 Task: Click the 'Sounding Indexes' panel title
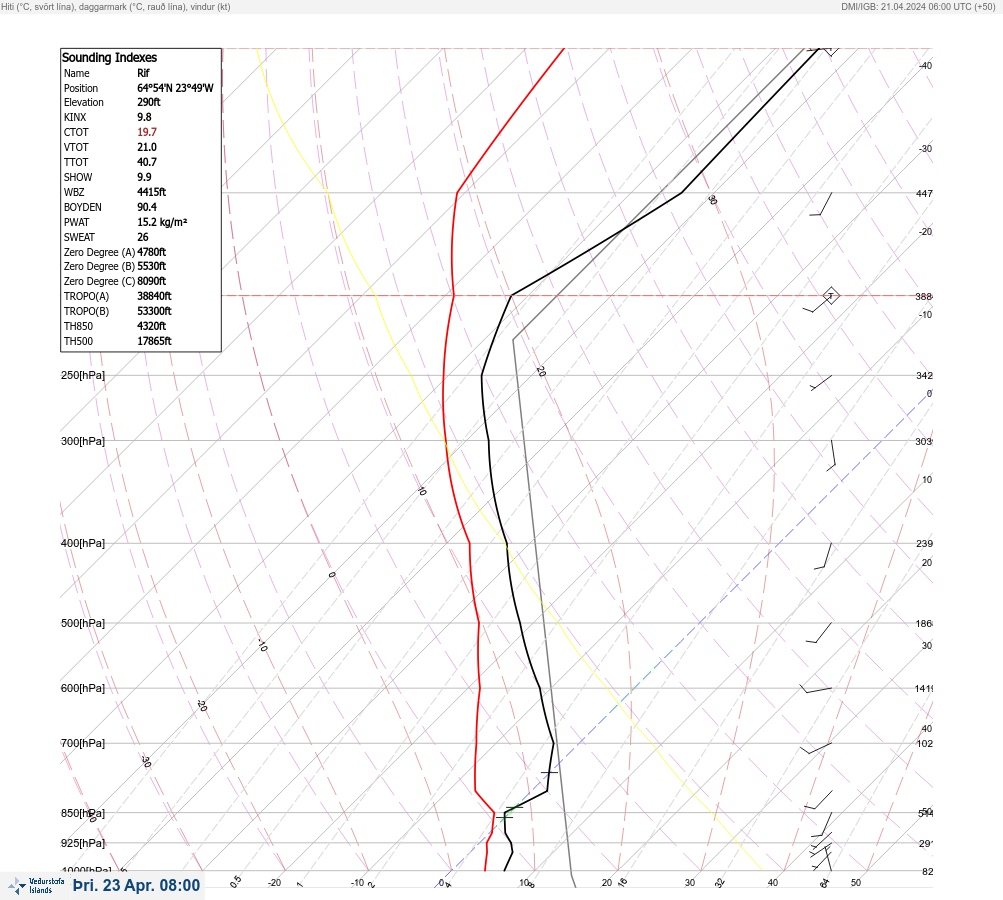[x=109, y=58]
